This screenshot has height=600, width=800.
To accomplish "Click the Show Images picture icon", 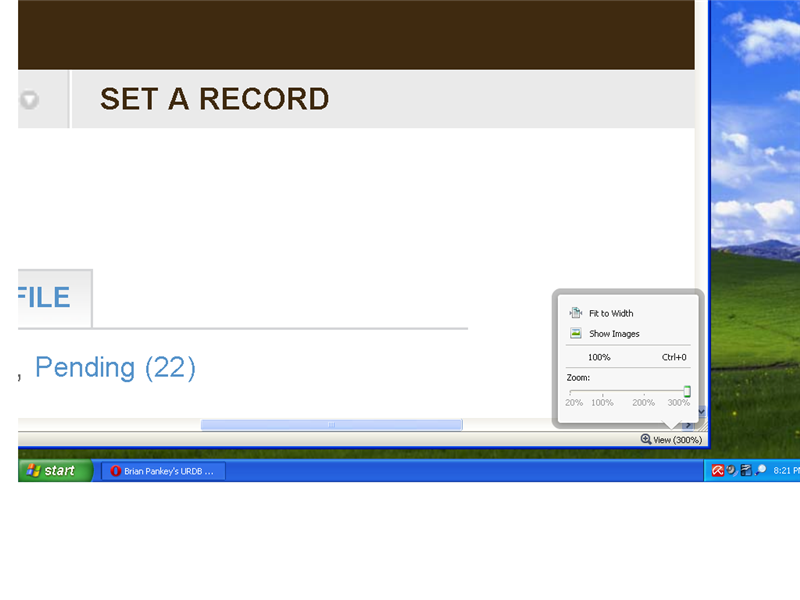I will pyautogui.click(x=576, y=332).
